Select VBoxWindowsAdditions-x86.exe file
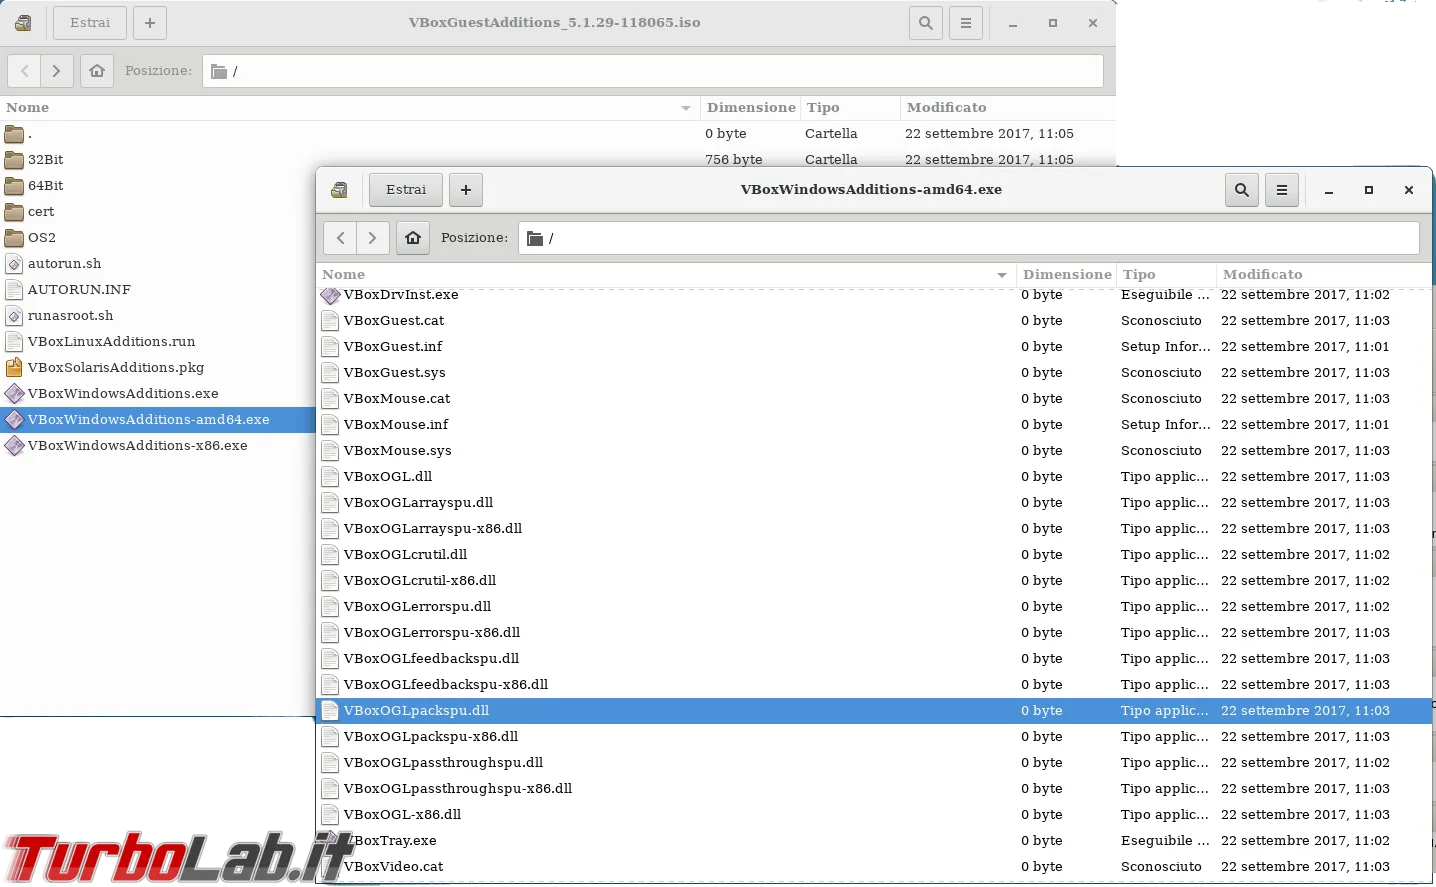The width and height of the screenshot is (1436, 887). (x=137, y=446)
